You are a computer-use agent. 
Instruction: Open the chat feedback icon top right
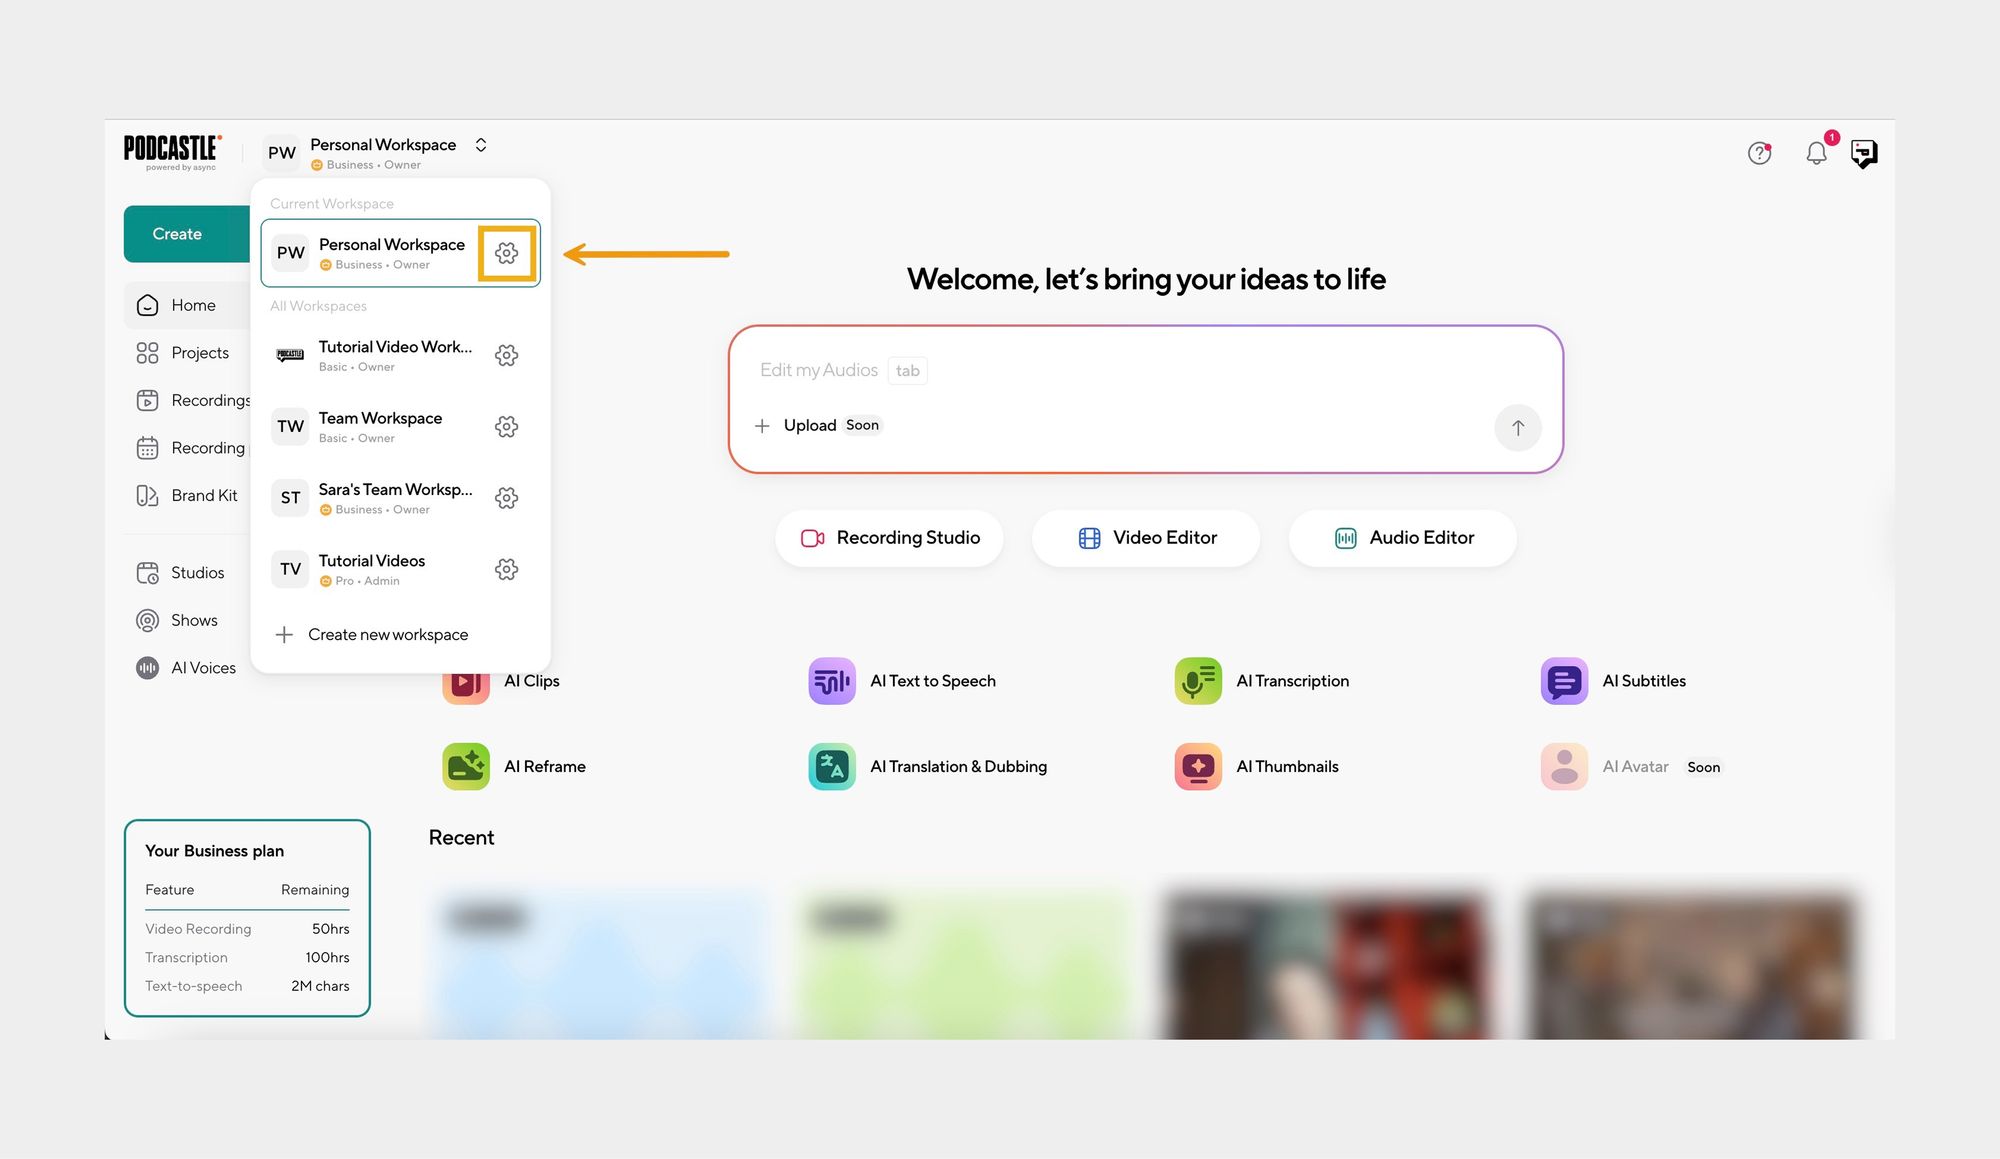[x=1864, y=153]
